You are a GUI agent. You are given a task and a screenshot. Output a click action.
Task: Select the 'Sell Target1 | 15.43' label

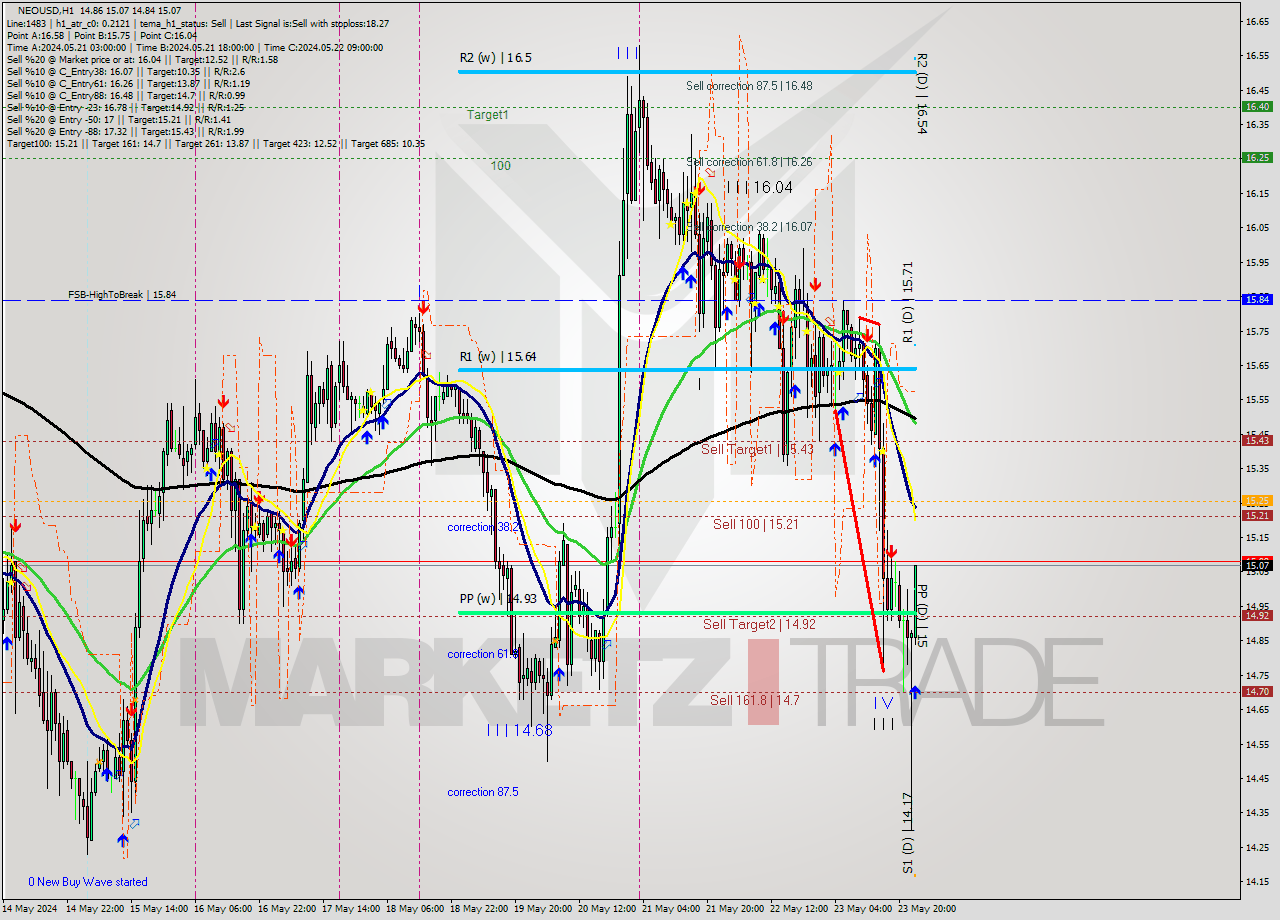(757, 449)
